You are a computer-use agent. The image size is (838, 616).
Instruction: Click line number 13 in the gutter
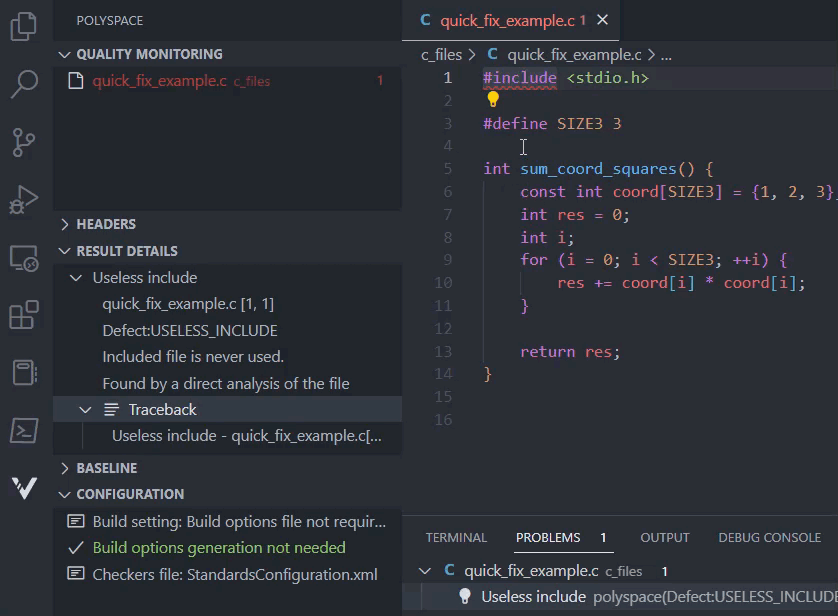(443, 352)
